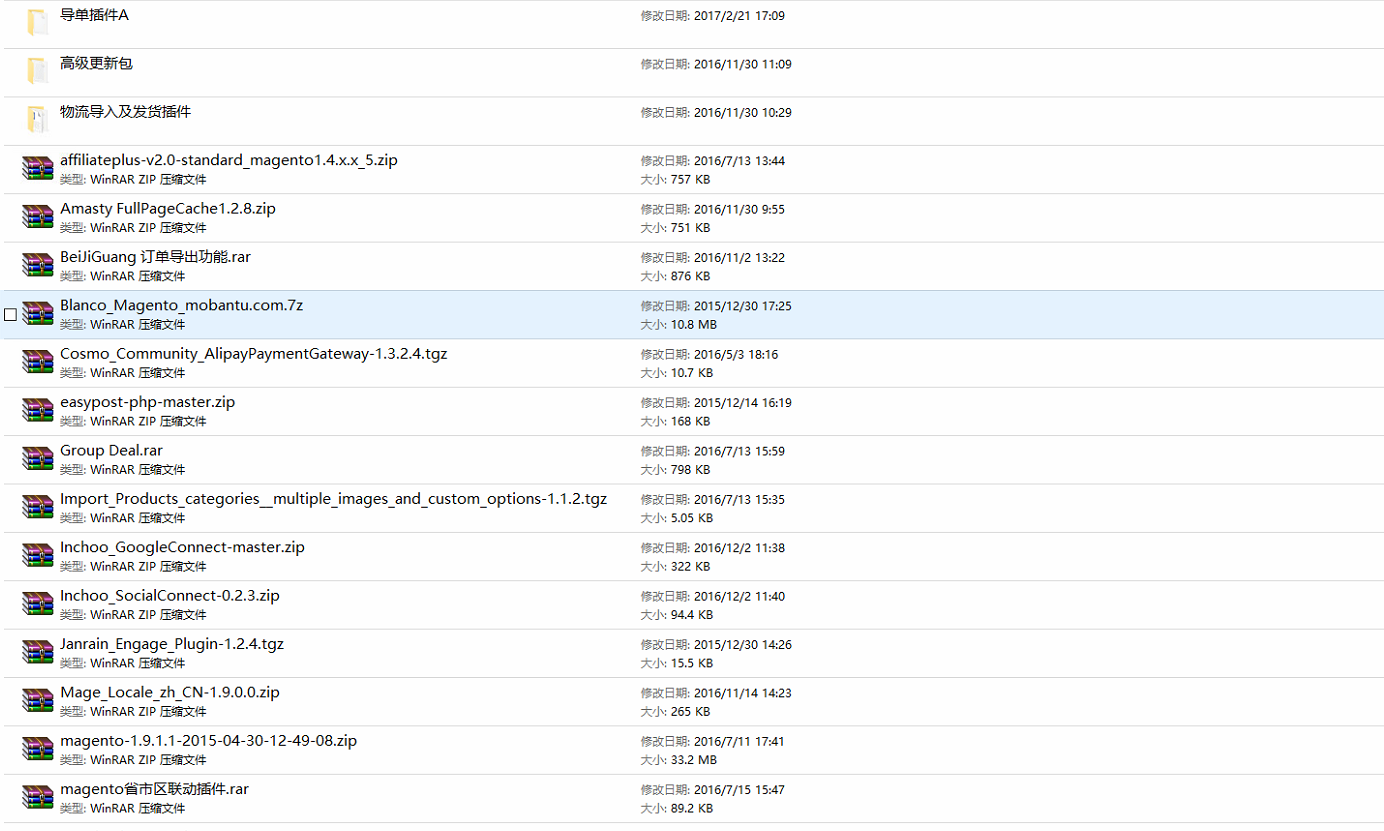Click the archive icon of Inchoo_GoogleConnect-master.zip
This screenshot has height=831, width=1384.
pos(37,555)
